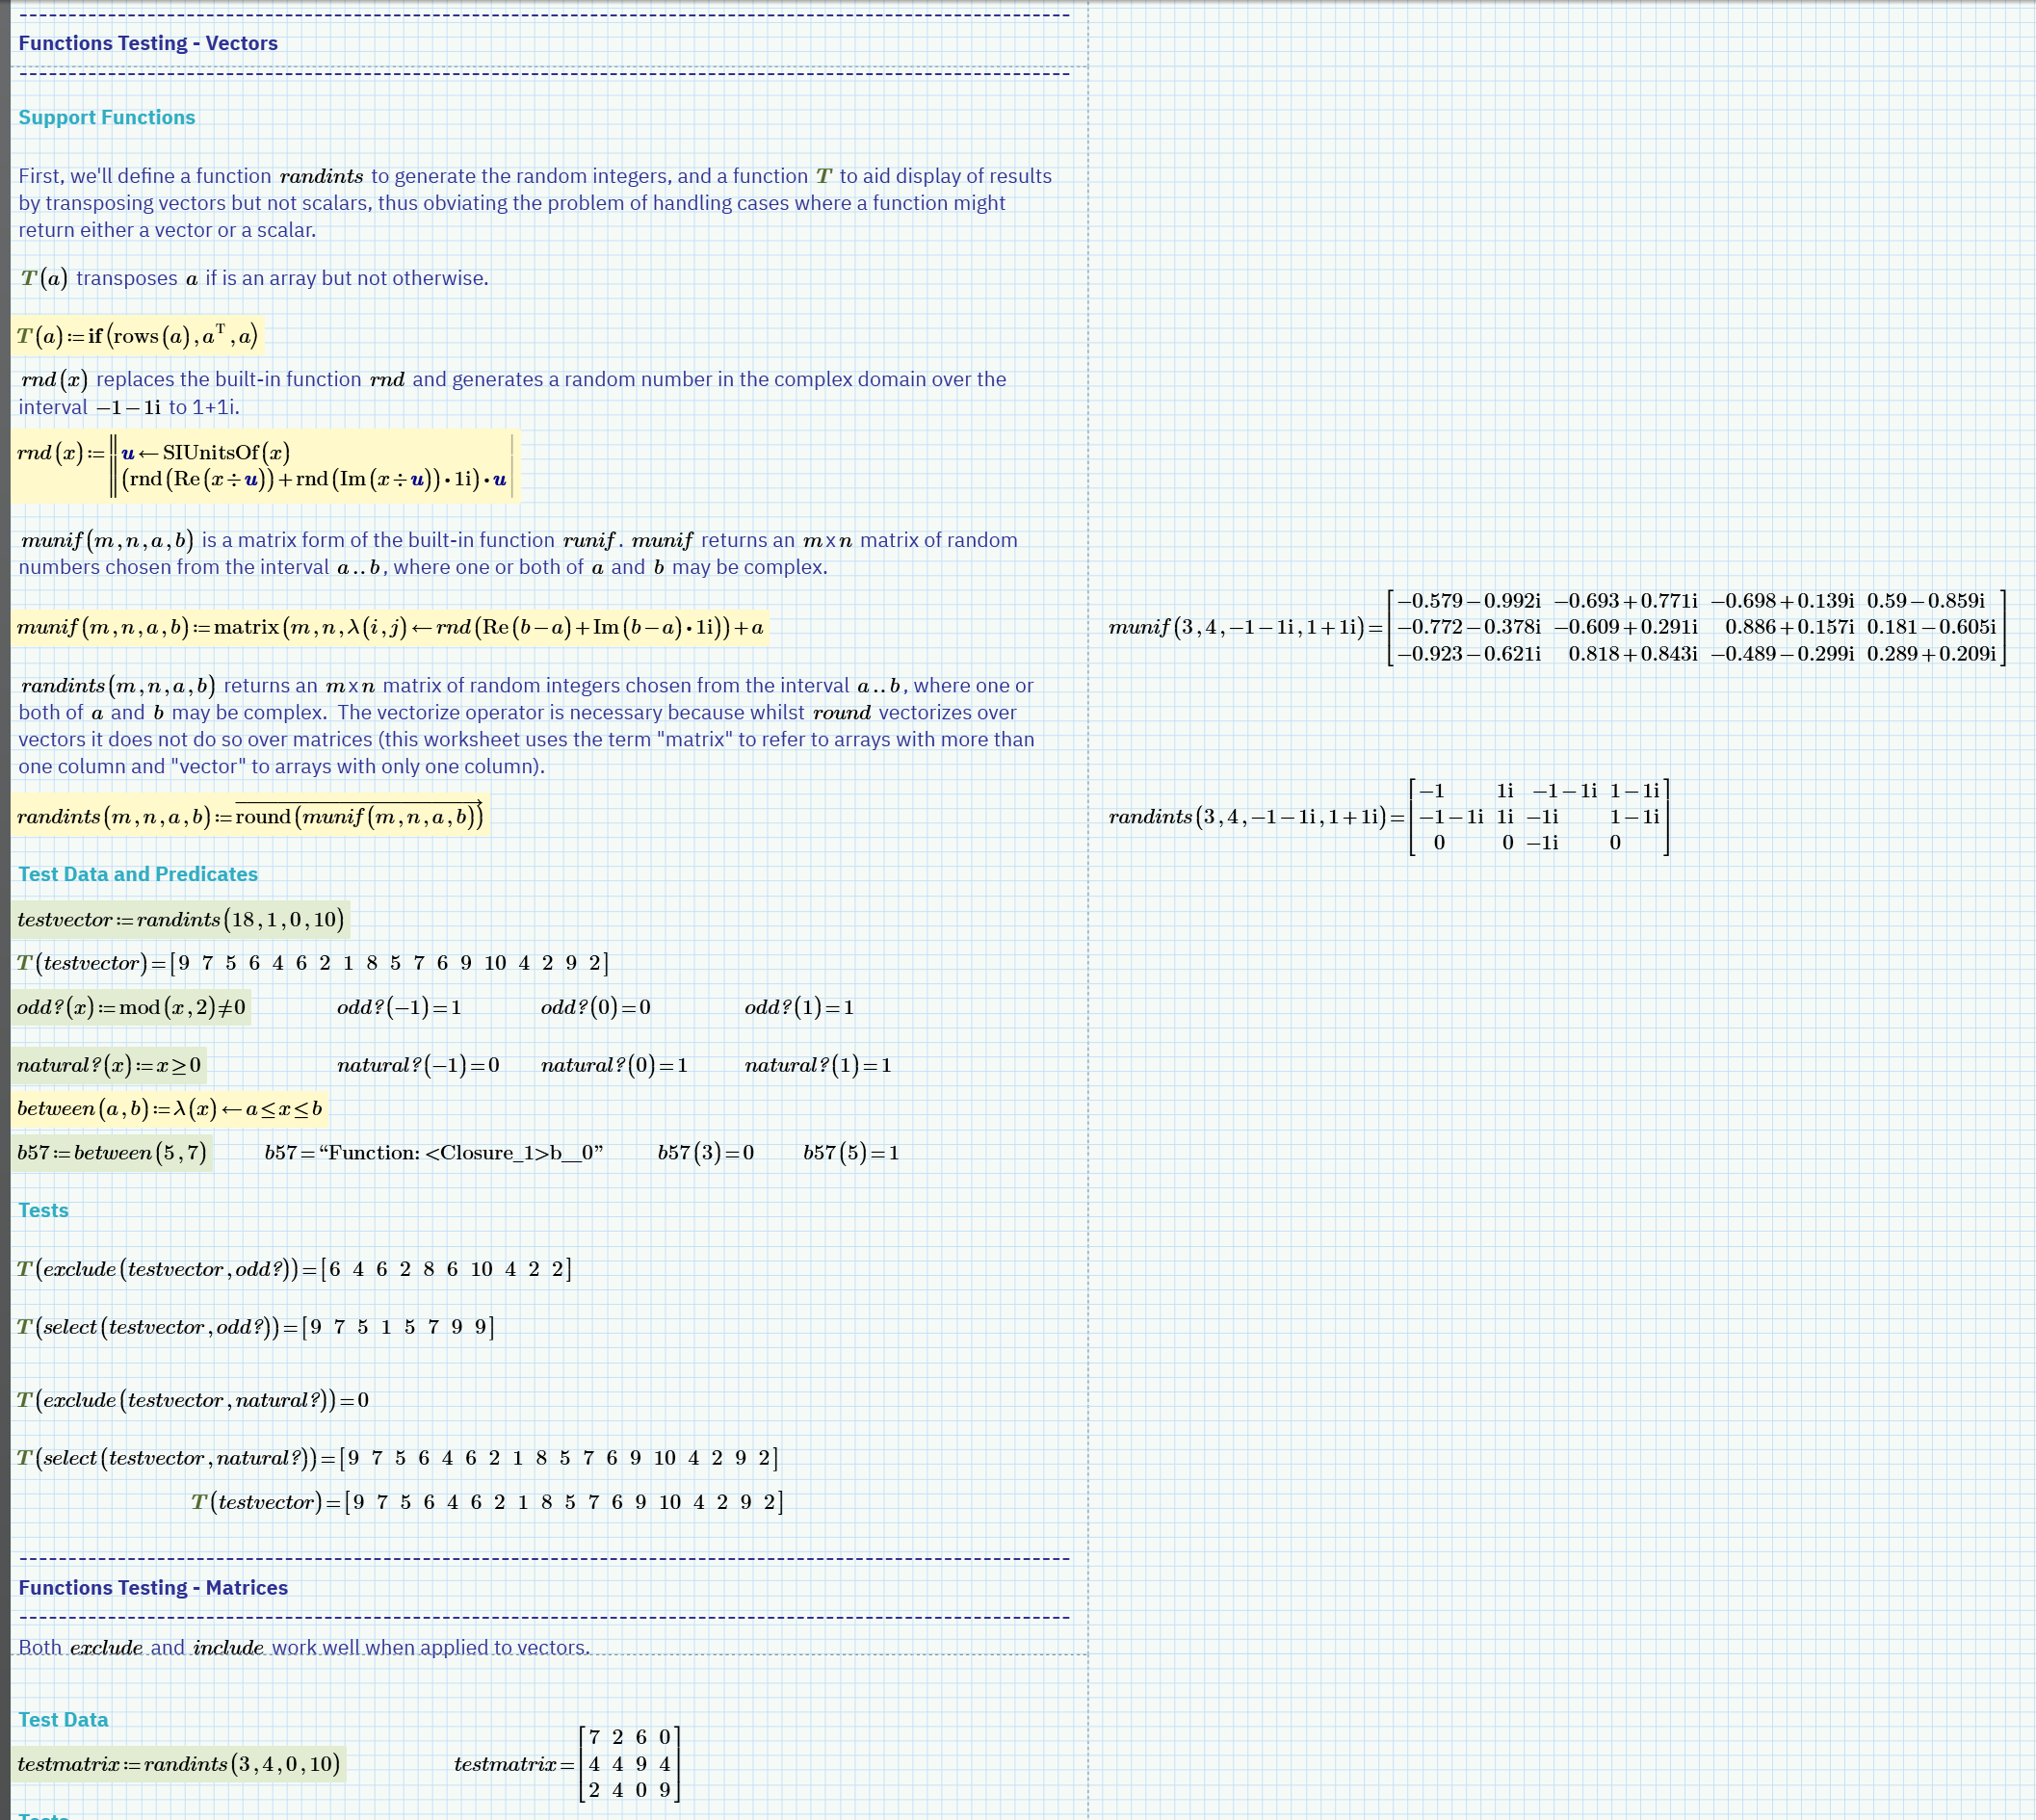Select the Functions Testing - Matrices heading
This screenshot has width=2036, height=1820.
point(154,1587)
